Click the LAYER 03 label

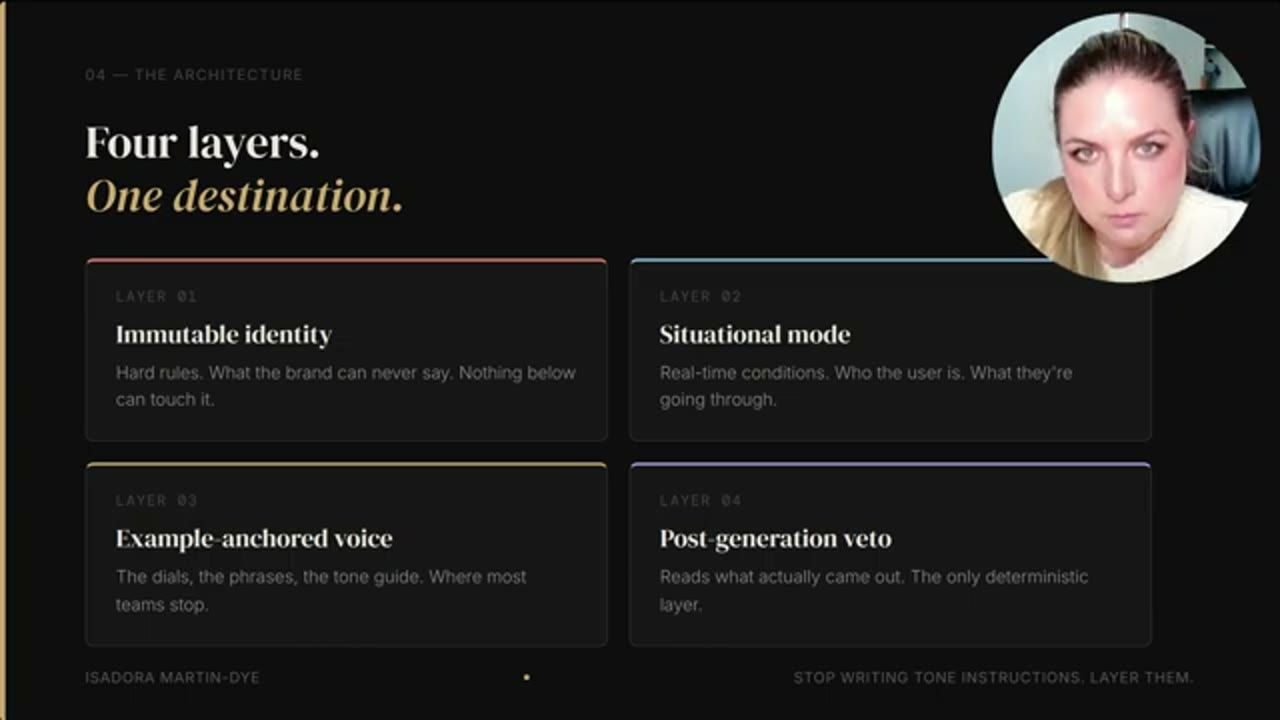(156, 501)
